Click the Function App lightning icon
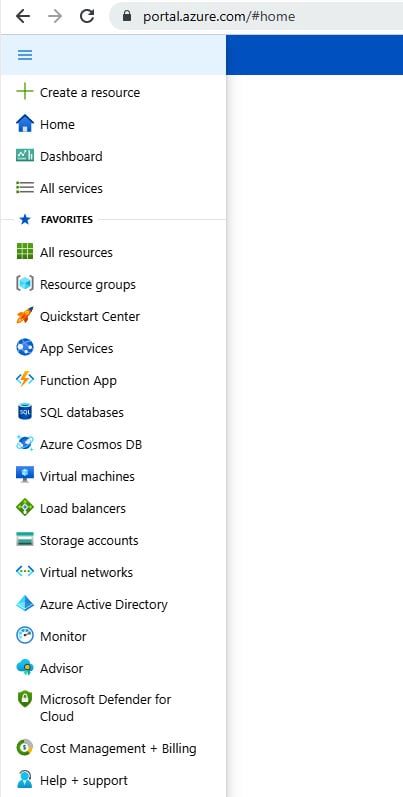Viewport: 403px width, 797px height. point(24,380)
